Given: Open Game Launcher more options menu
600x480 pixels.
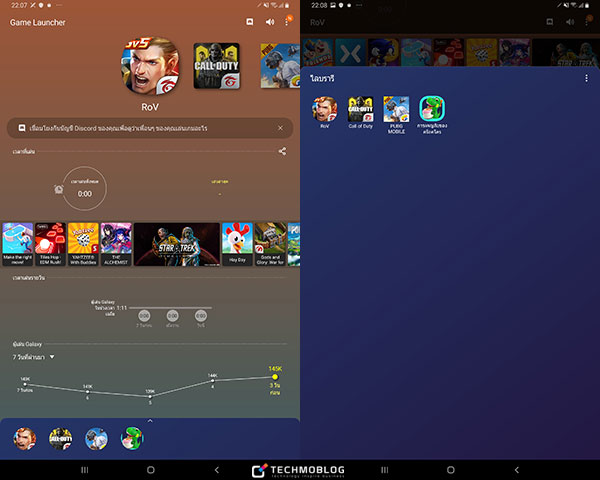Looking at the screenshot, I should 287,22.
